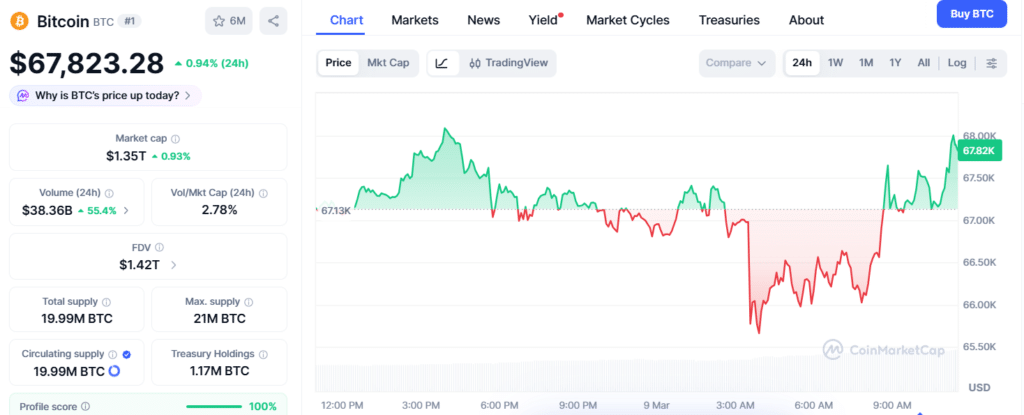
Task: Select the 1W time range
Action: (x=835, y=63)
